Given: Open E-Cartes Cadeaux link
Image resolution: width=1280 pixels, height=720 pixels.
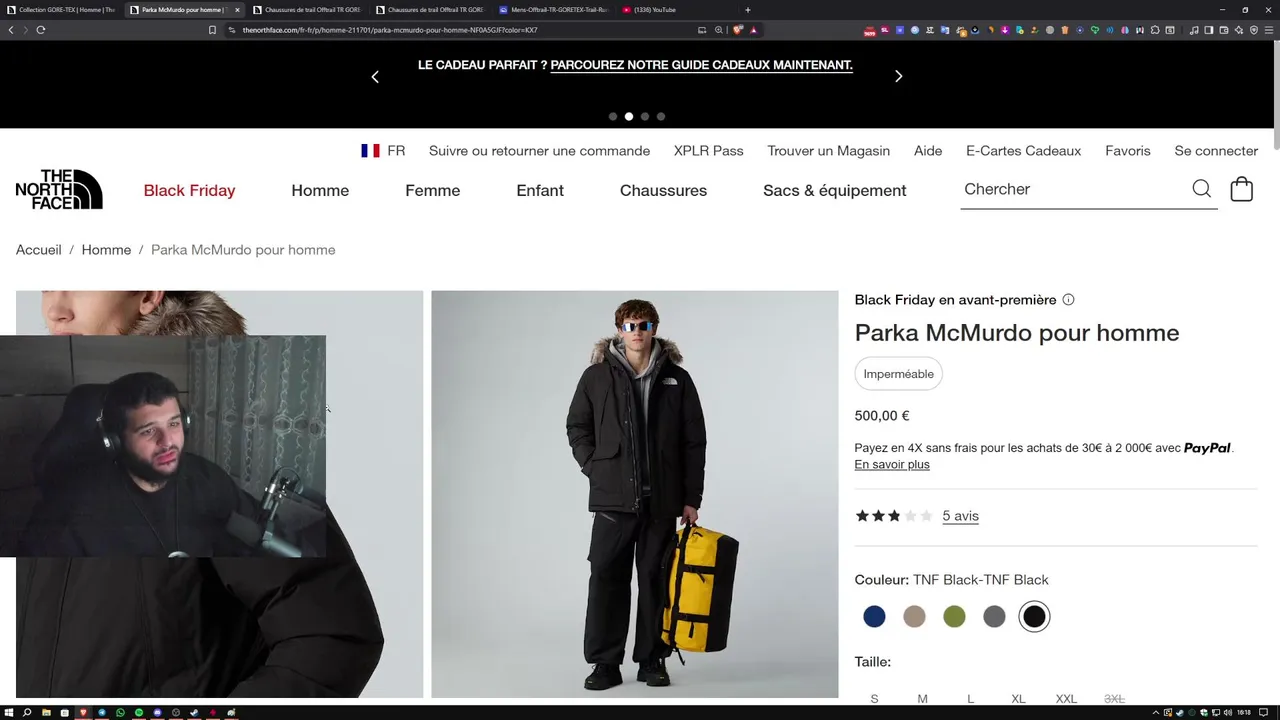Looking at the screenshot, I should coord(1023,151).
